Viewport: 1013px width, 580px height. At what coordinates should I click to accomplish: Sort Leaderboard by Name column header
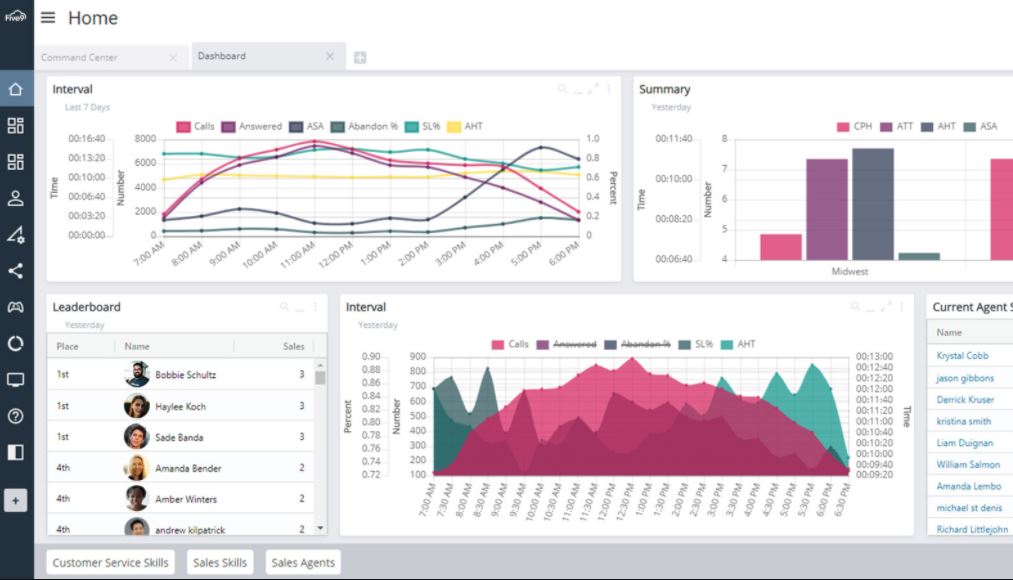pos(137,346)
